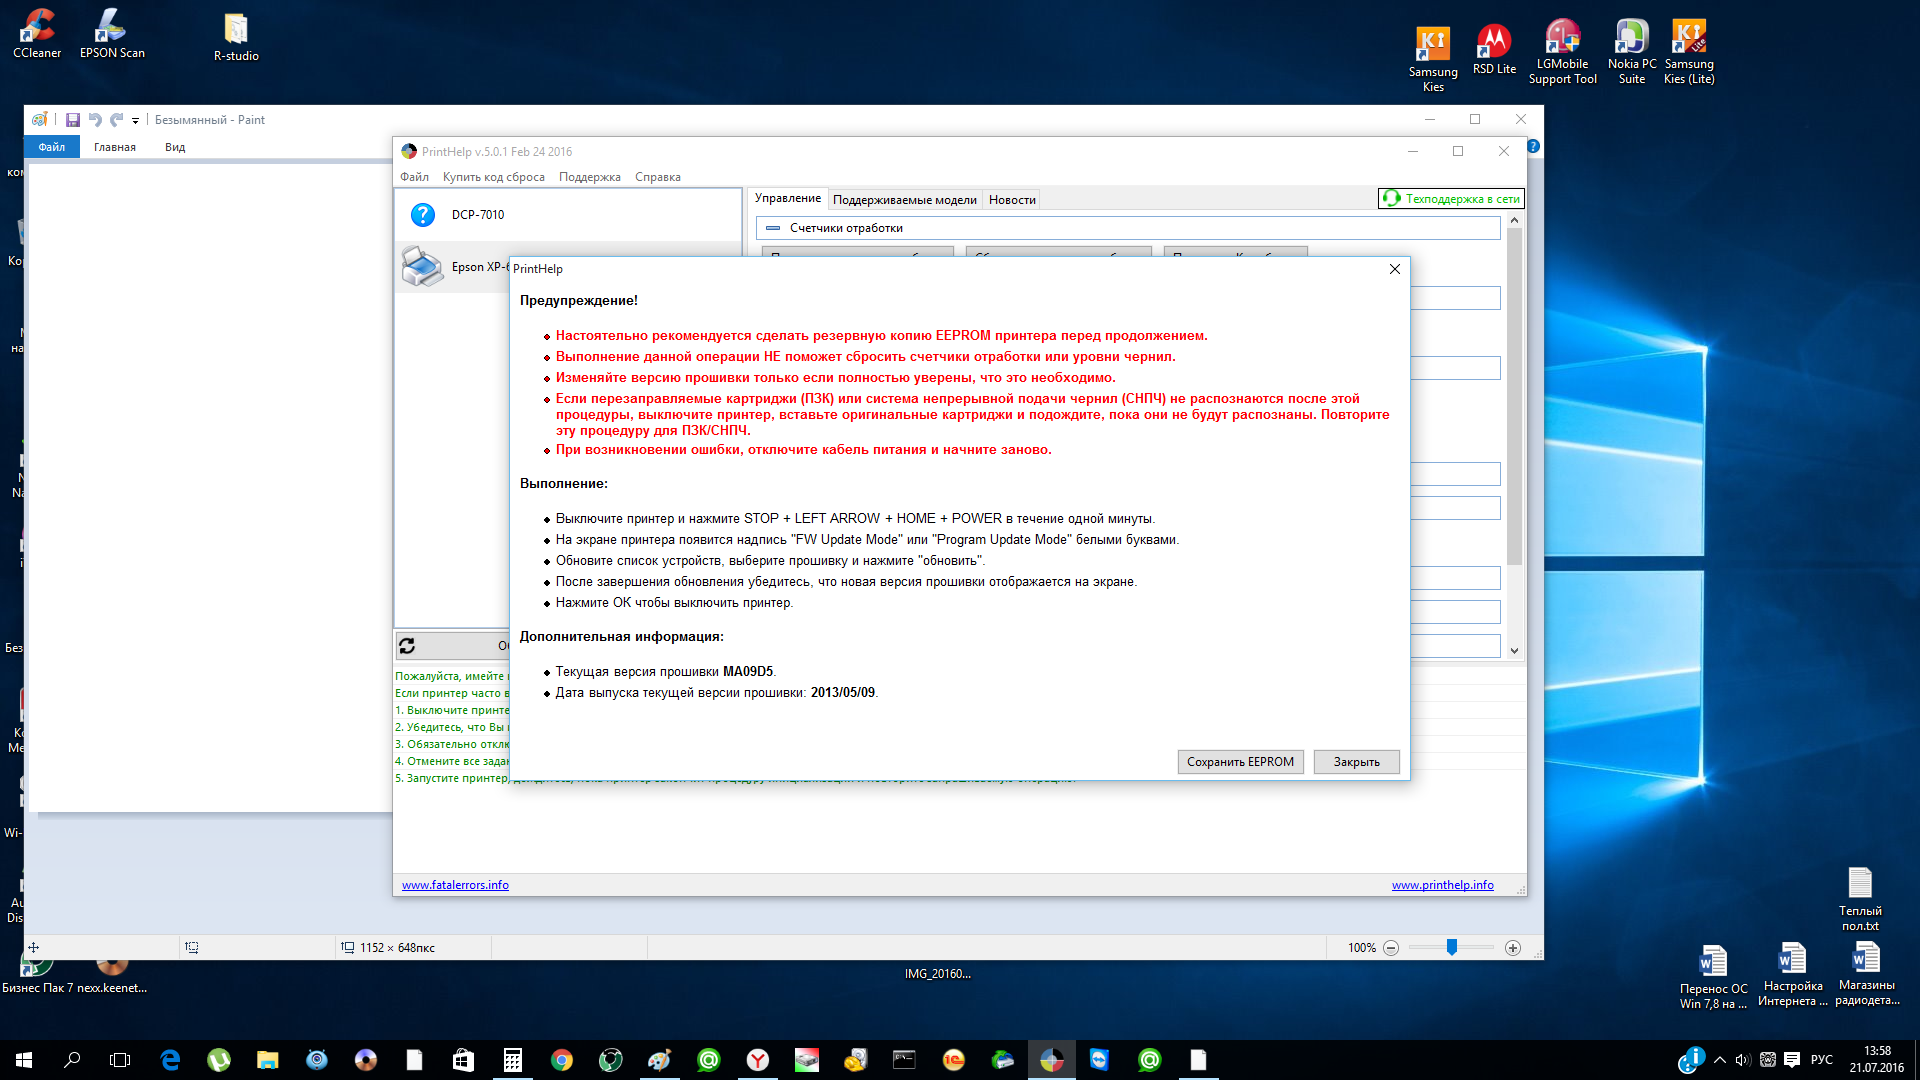This screenshot has height=1080, width=1920.
Task: Click the Paint help question mark icon
Action: (1533, 147)
